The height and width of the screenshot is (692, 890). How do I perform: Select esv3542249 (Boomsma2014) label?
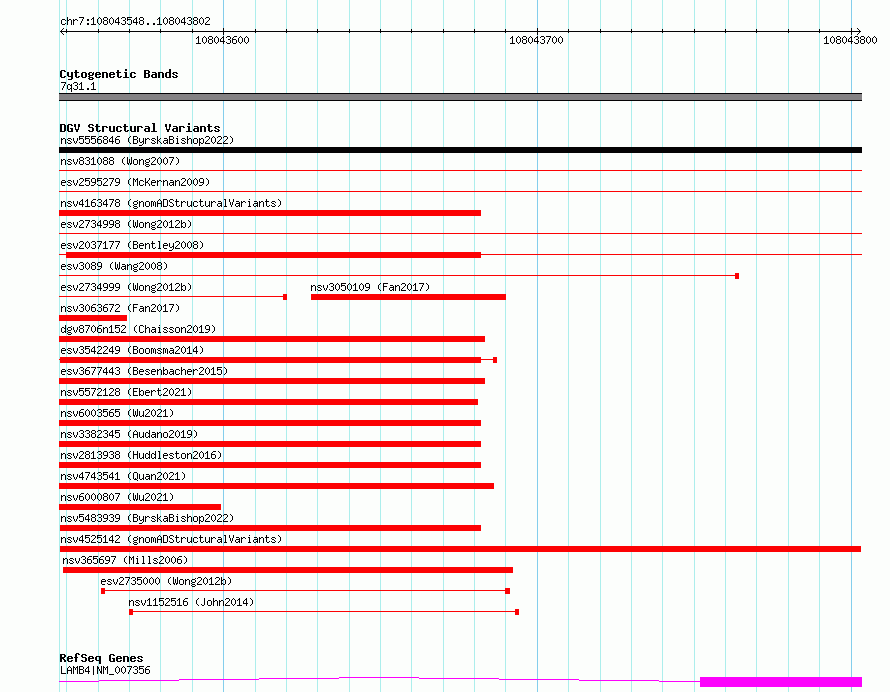132,350
